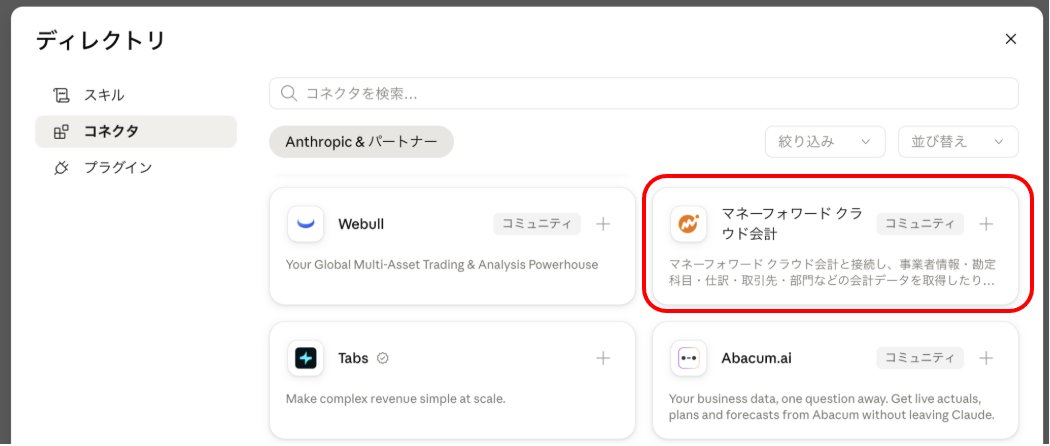Click the マネーフォワード description starting 事業者情報
This screenshot has height=446, width=1050.
(832, 273)
